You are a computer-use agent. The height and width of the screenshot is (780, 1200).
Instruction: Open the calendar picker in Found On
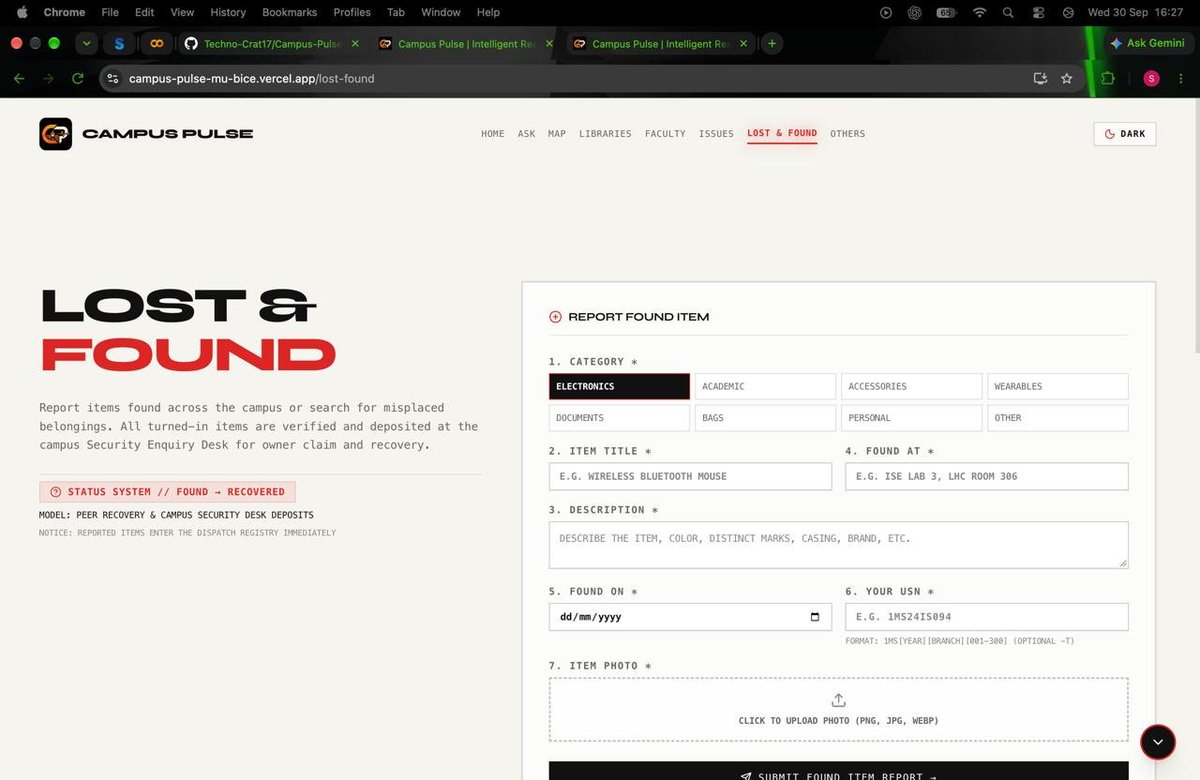pyautogui.click(x=815, y=617)
